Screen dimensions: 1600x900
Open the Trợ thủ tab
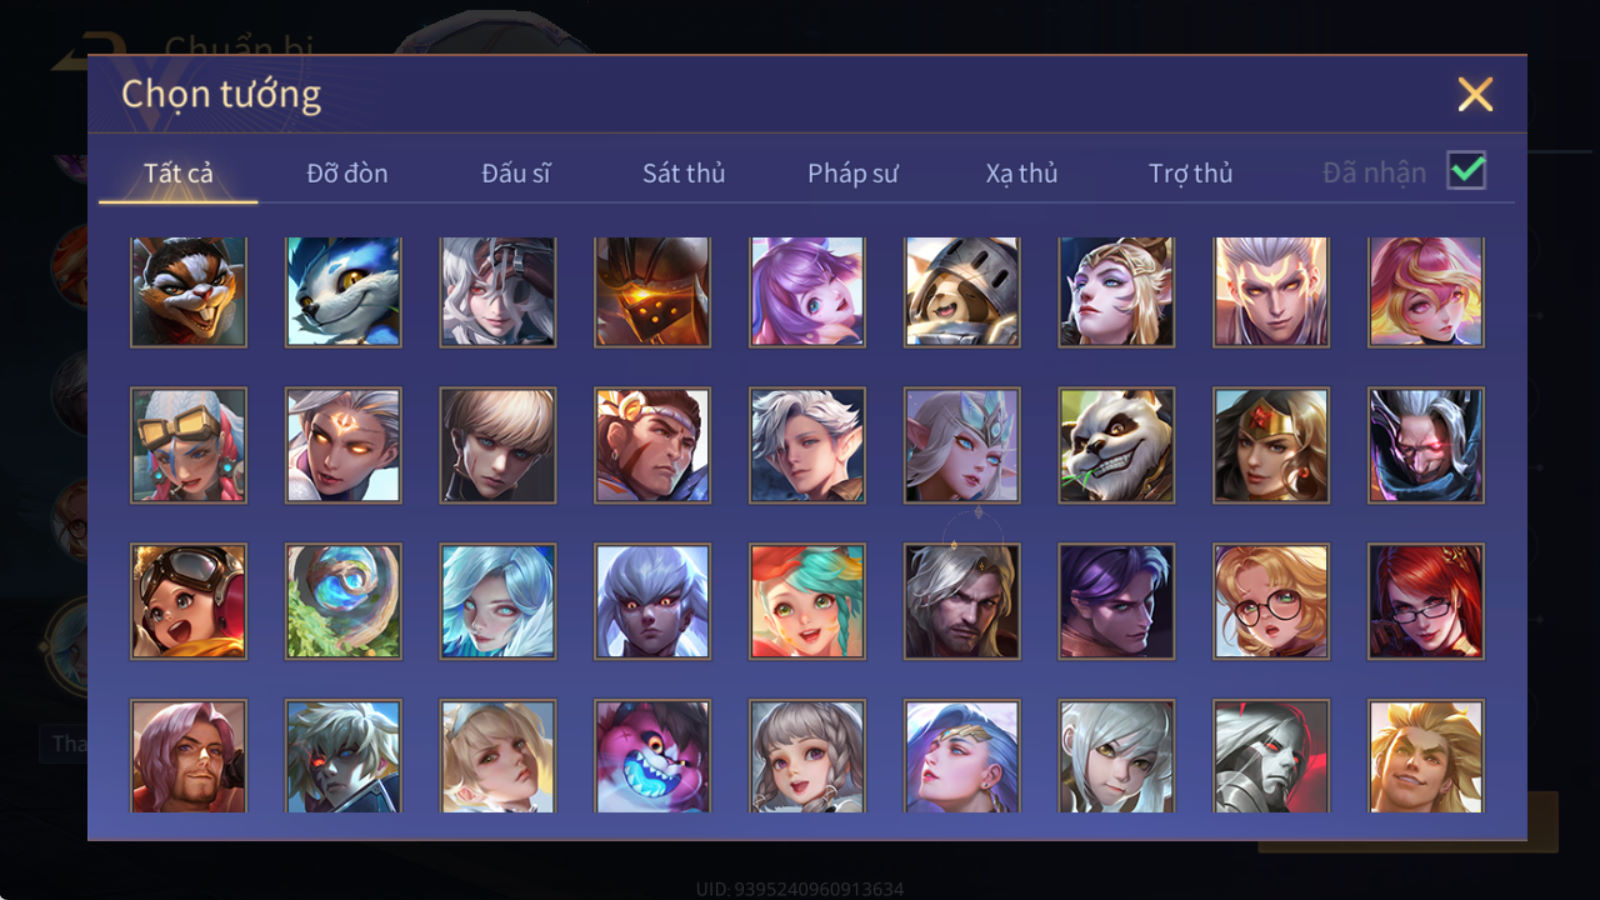pos(1190,173)
